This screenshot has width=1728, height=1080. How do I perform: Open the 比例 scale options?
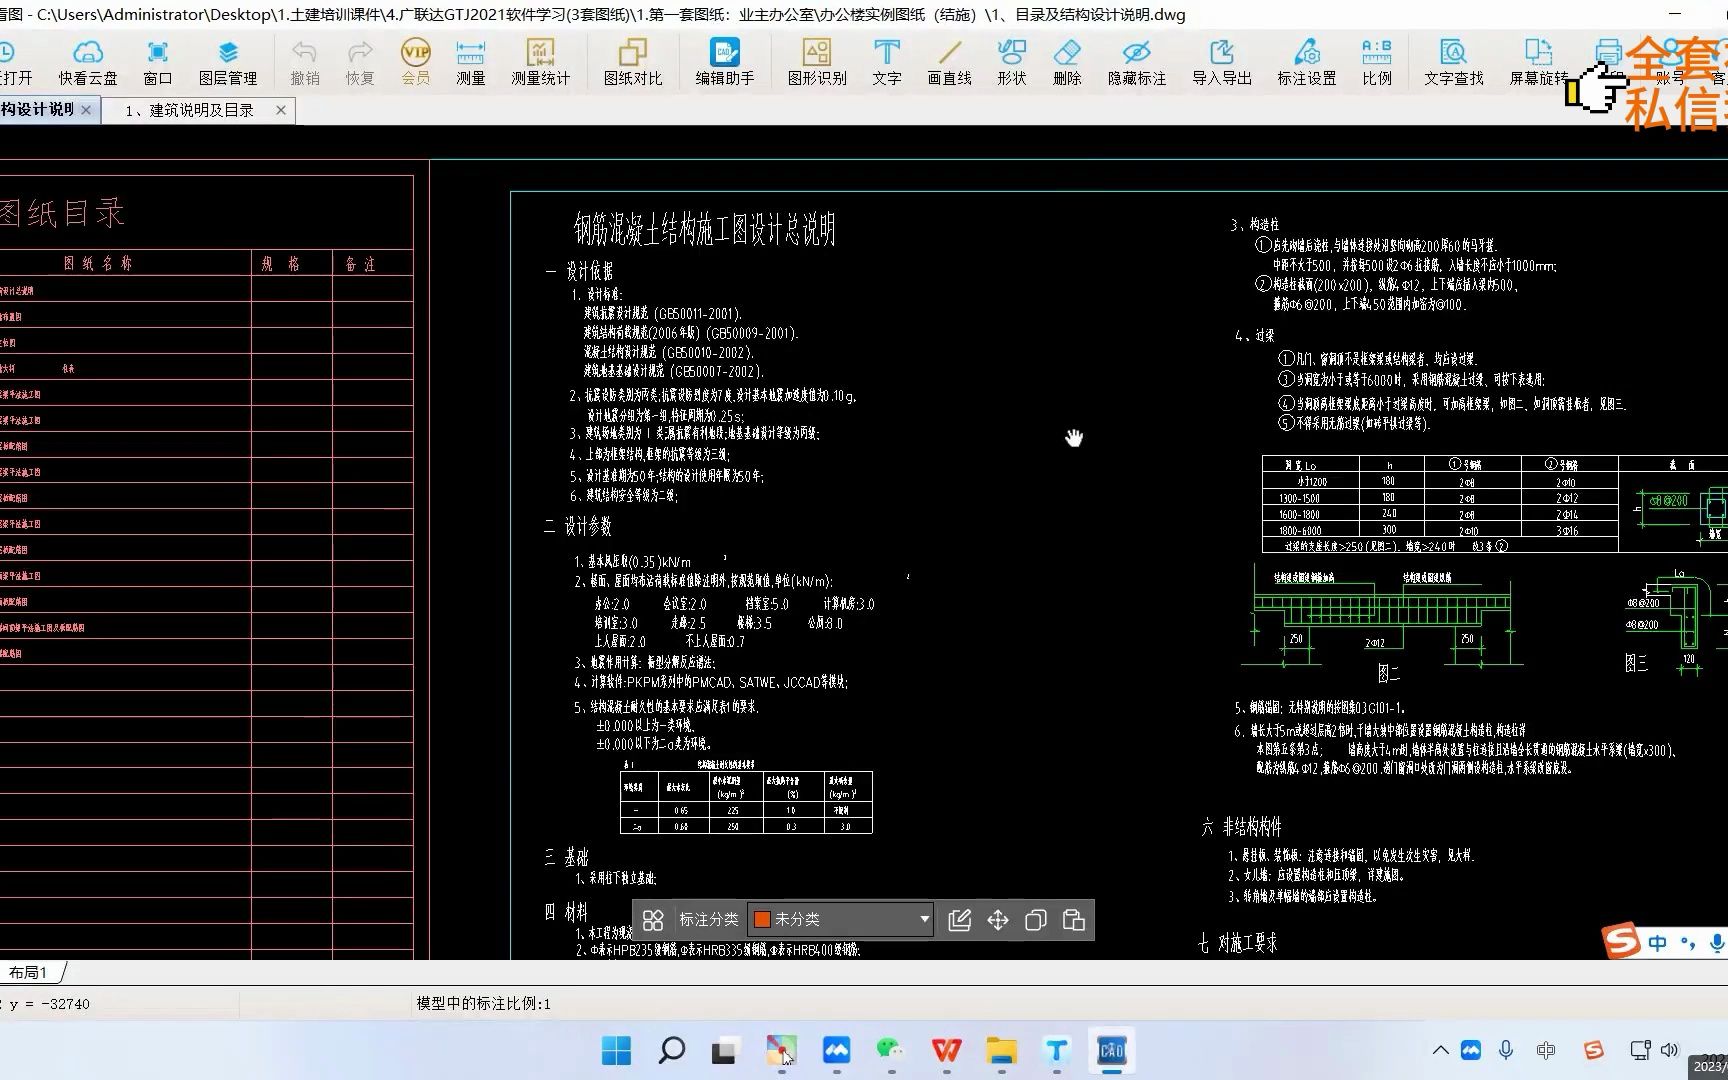1376,62
